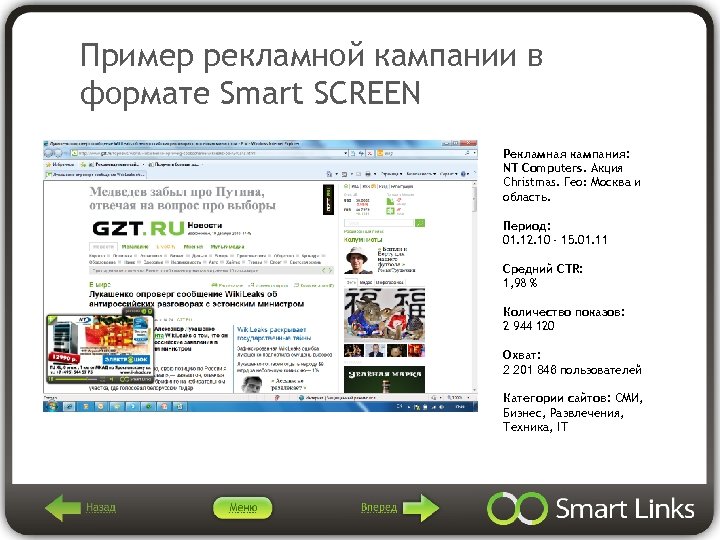Viewport: 720px width, 540px height.
Task: Select the Охват: label
Action: (x=522, y=355)
